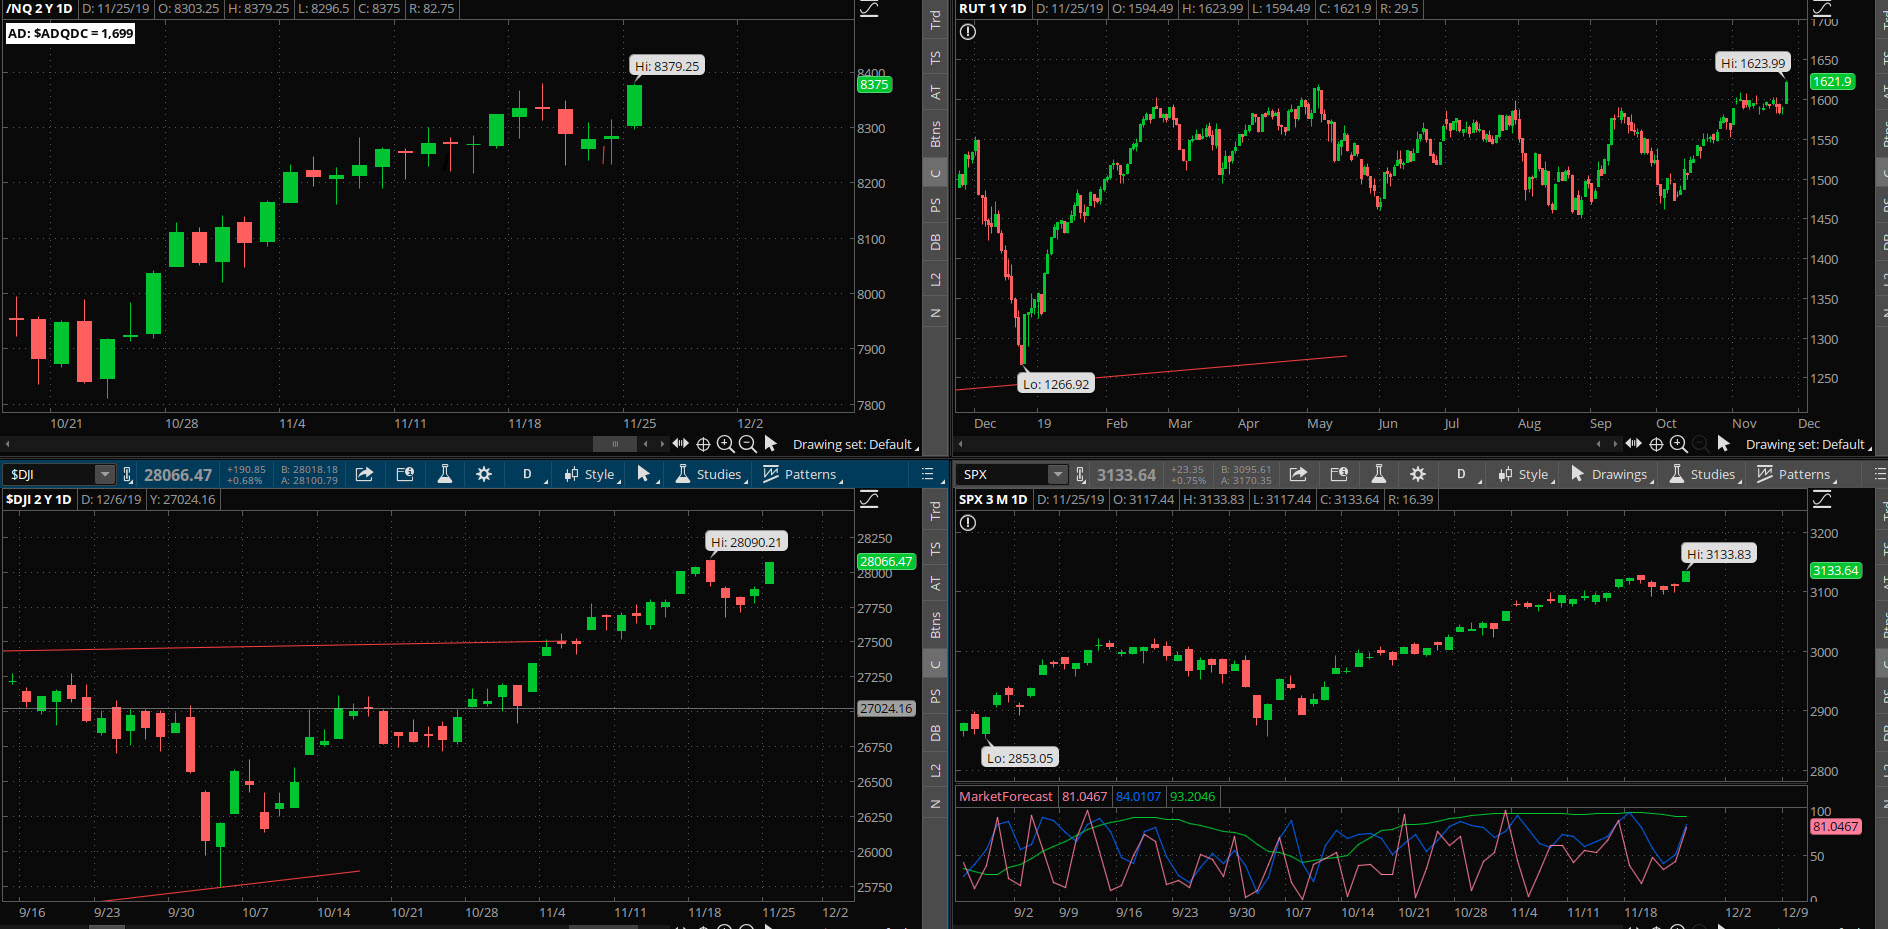Click the alert circle icon on the SPX chart
The height and width of the screenshot is (929, 1888).
pyautogui.click(x=968, y=523)
